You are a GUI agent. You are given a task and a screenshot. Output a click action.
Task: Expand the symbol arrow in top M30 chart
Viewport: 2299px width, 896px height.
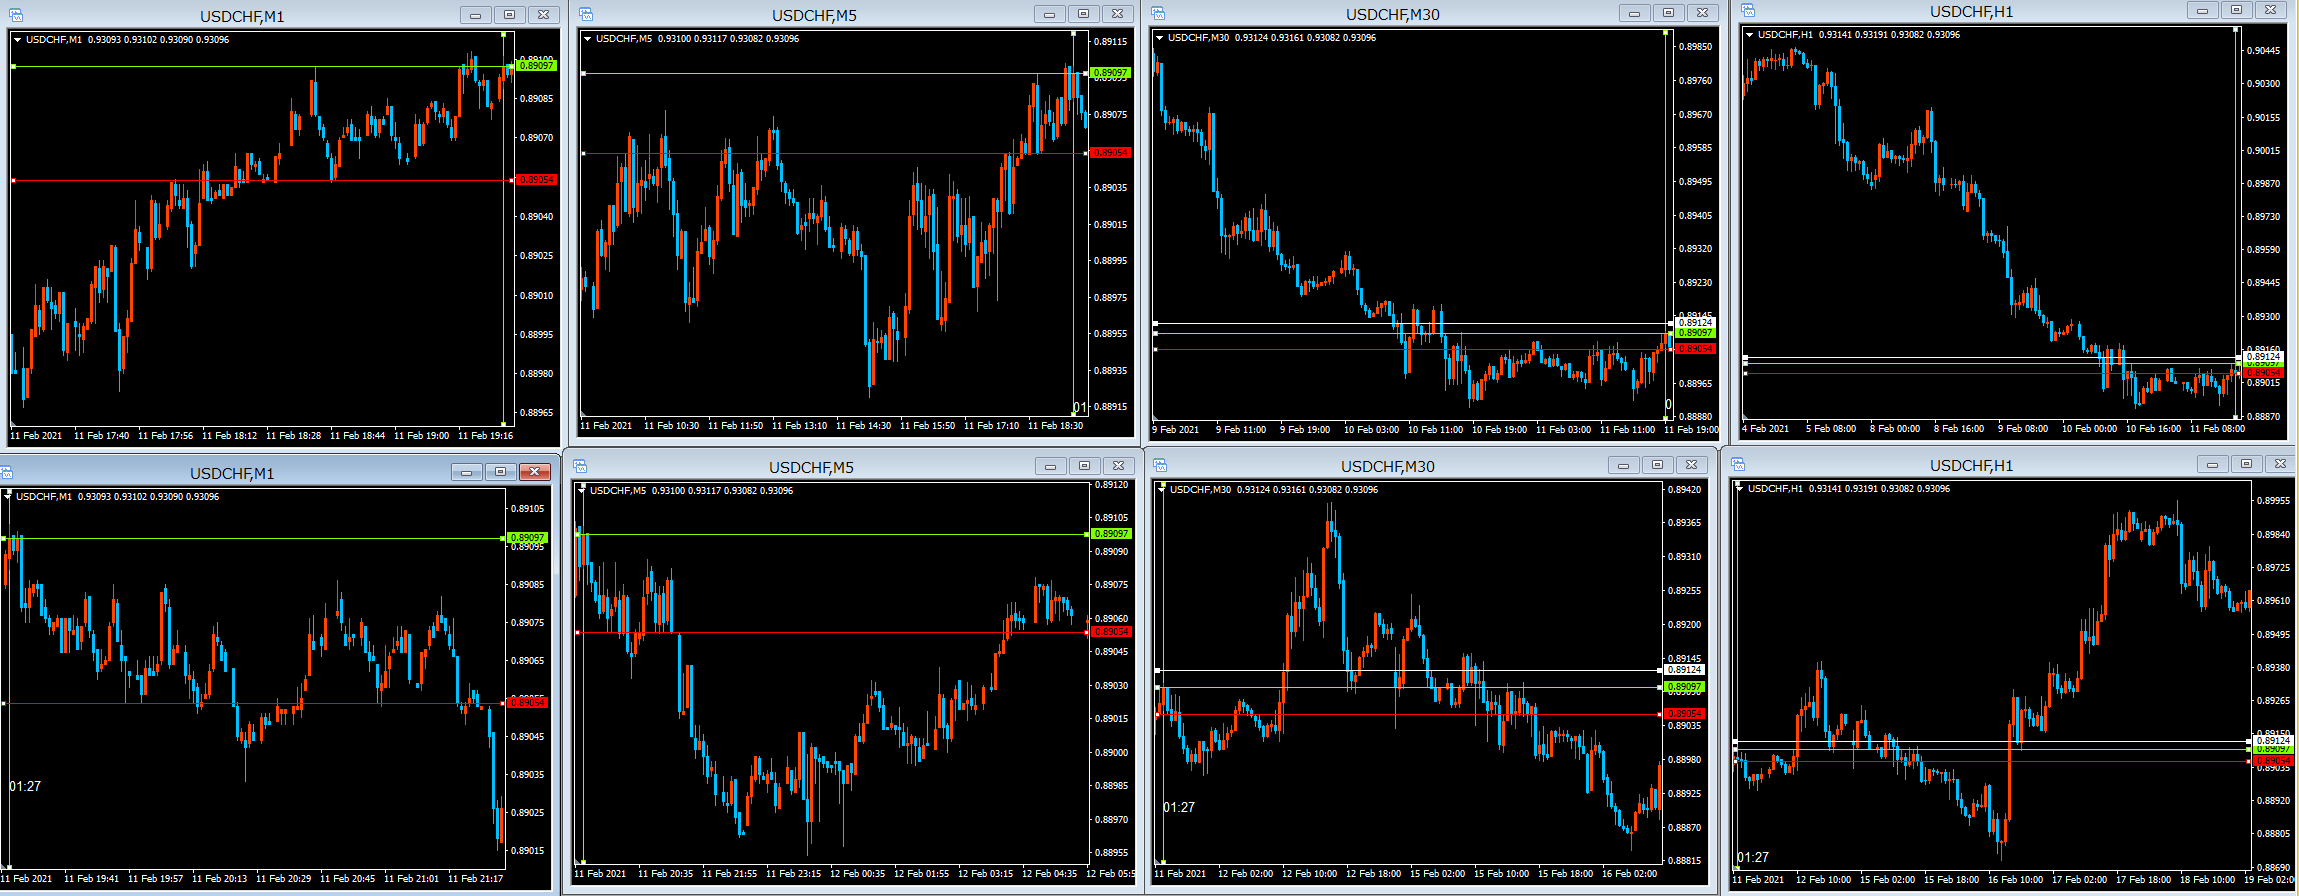[1160, 38]
